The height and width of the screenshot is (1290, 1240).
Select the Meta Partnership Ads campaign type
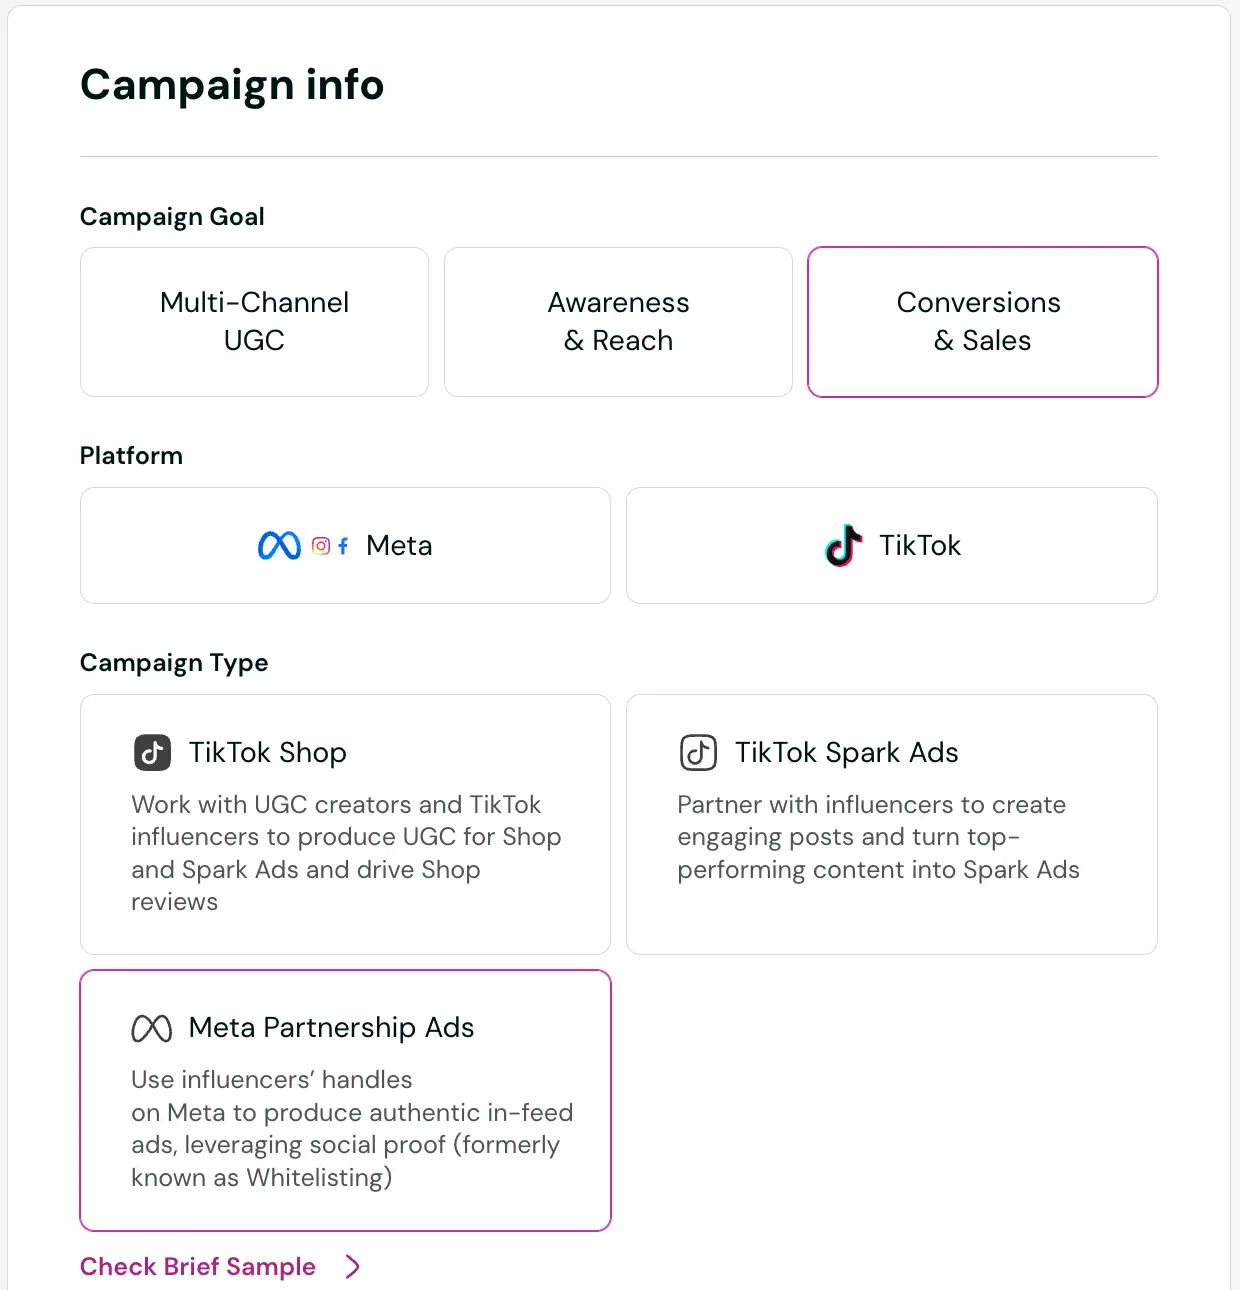345,1099
